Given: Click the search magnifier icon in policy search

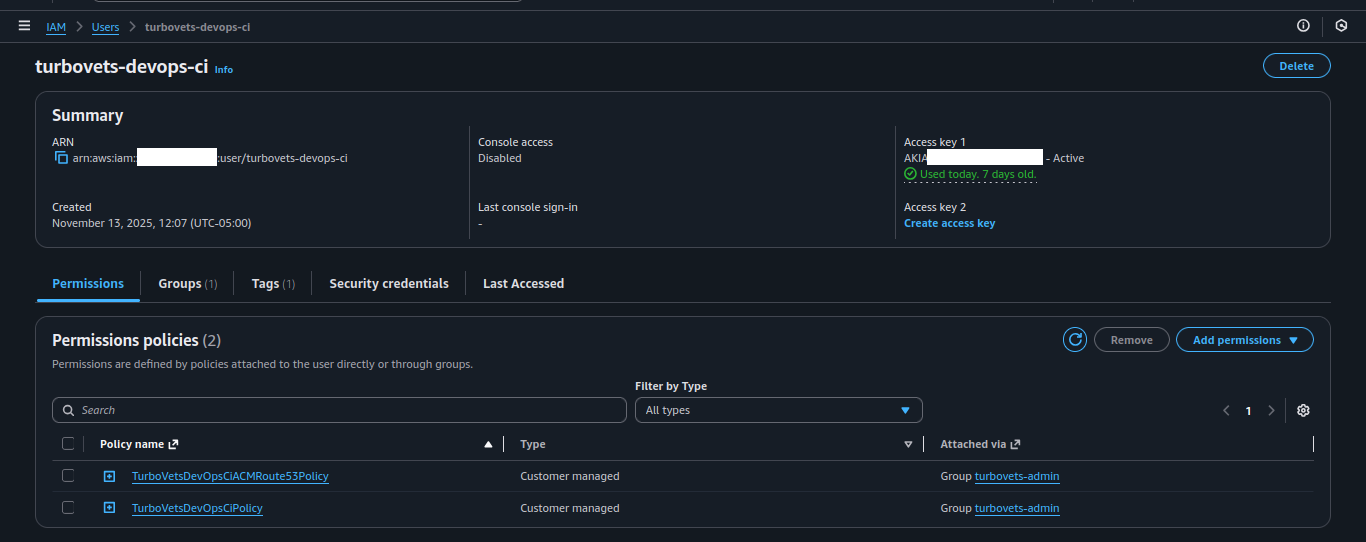Looking at the screenshot, I should pyautogui.click(x=68, y=410).
